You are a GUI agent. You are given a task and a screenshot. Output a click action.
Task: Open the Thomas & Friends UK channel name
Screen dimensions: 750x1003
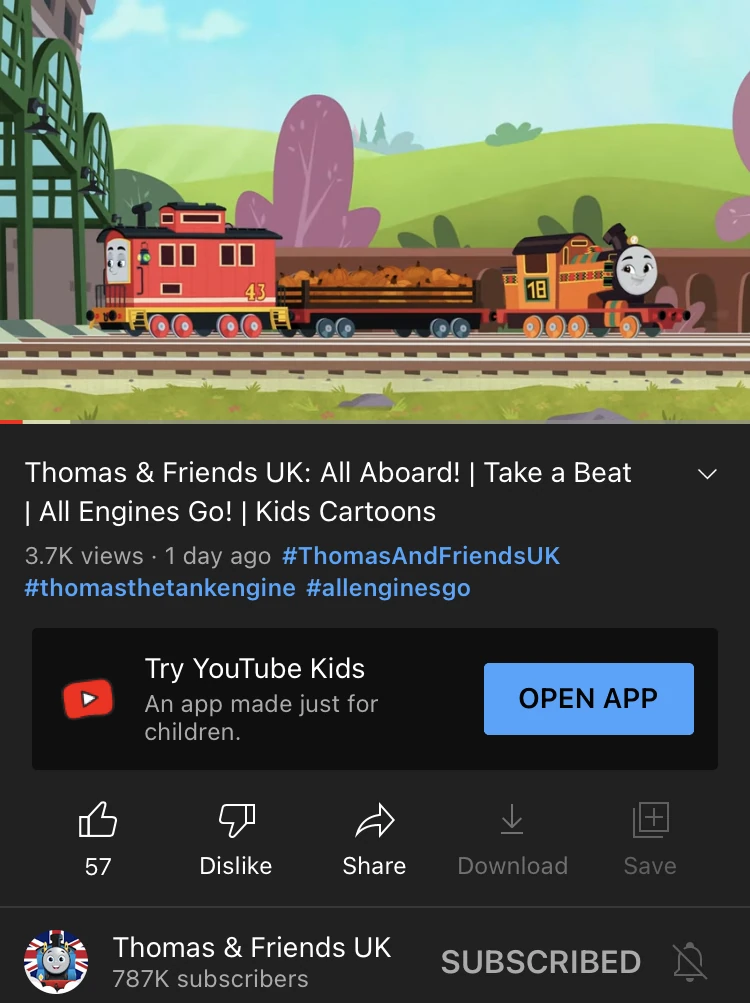tap(252, 947)
